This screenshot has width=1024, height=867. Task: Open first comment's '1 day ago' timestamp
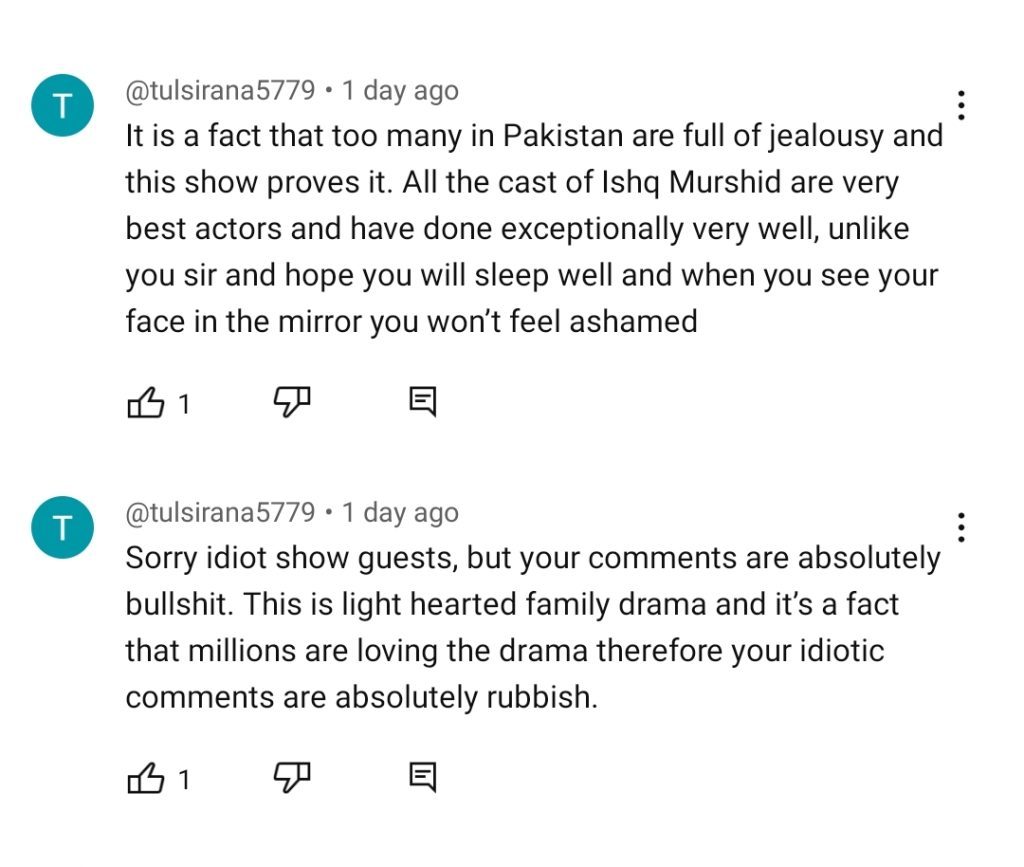[x=400, y=91]
